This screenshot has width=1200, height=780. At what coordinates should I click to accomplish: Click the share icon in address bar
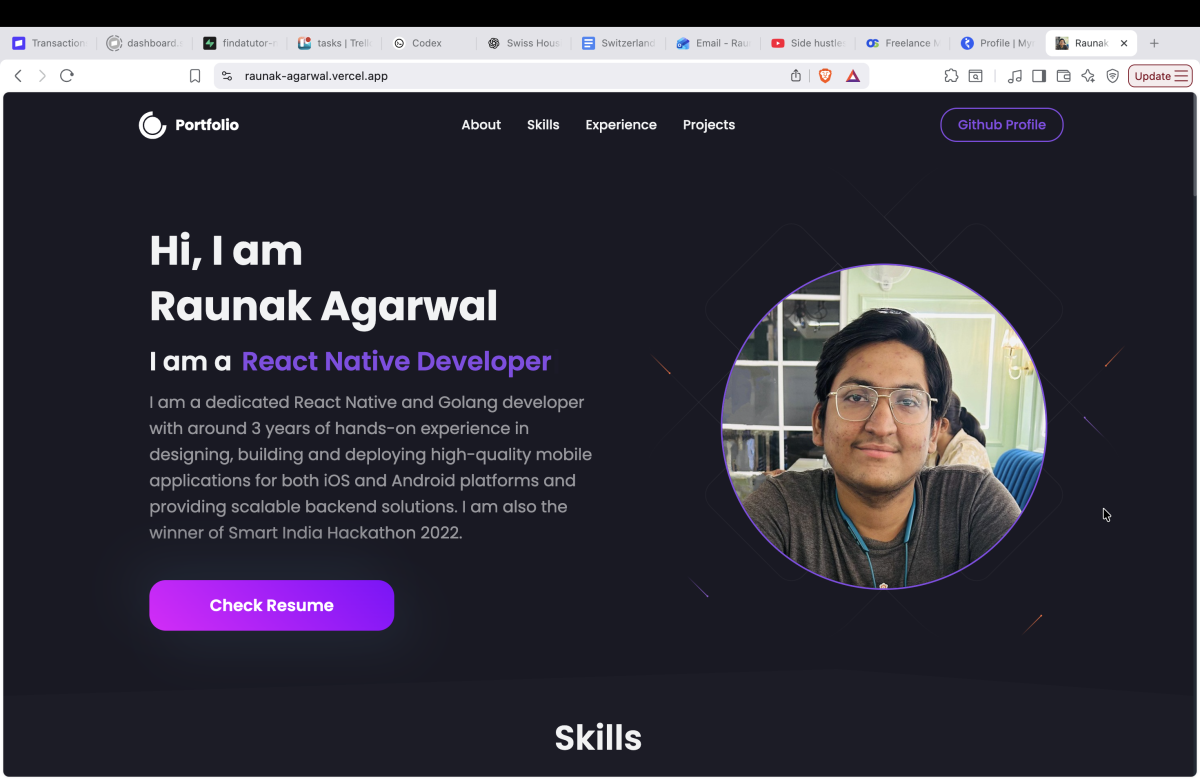point(796,76)
